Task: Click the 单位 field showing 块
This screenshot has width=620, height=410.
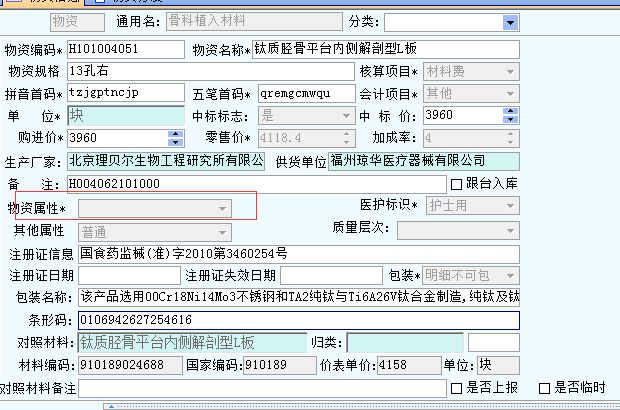Action: [126, 116]
